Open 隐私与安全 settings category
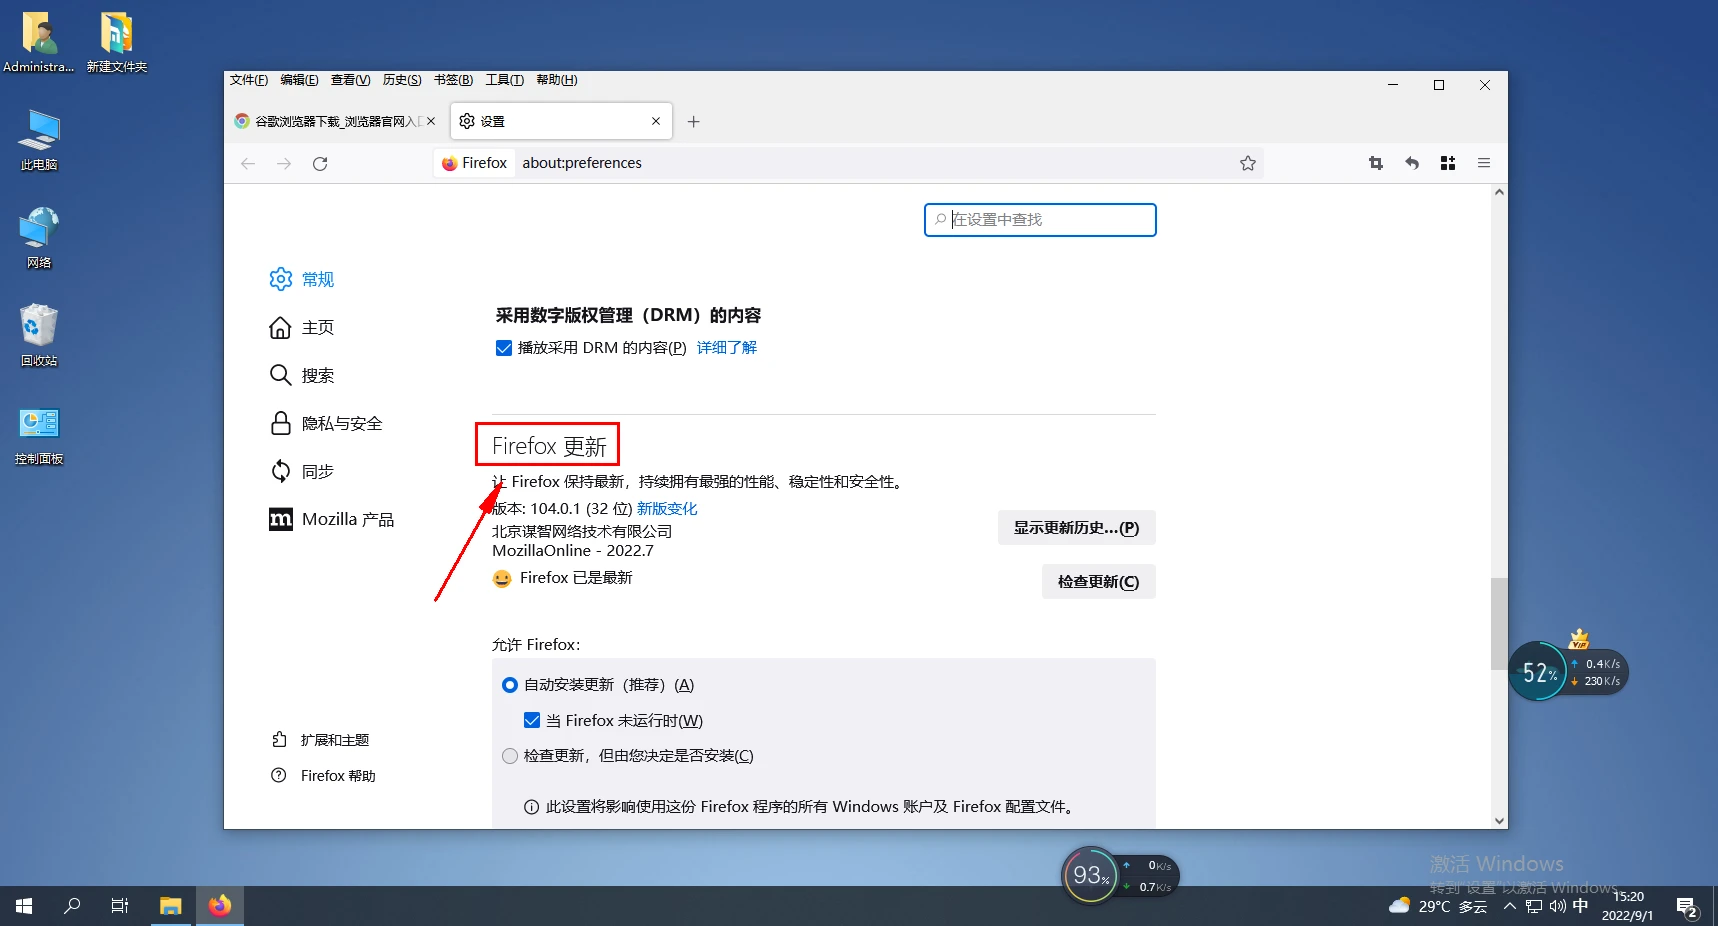The image size is (1718, 926). 326,423
